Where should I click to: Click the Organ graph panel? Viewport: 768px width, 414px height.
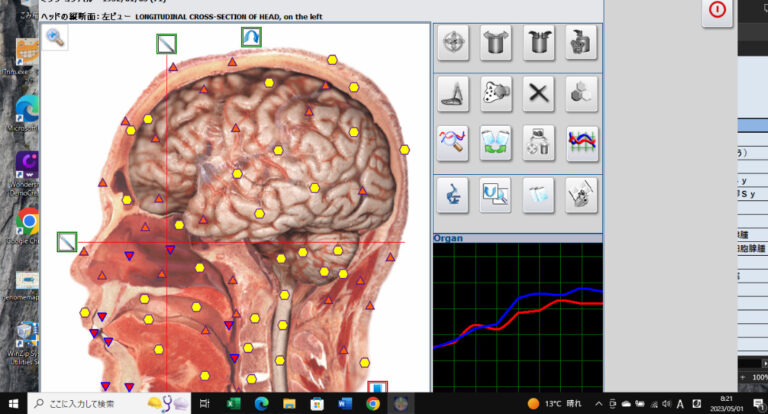pos(518,317)
